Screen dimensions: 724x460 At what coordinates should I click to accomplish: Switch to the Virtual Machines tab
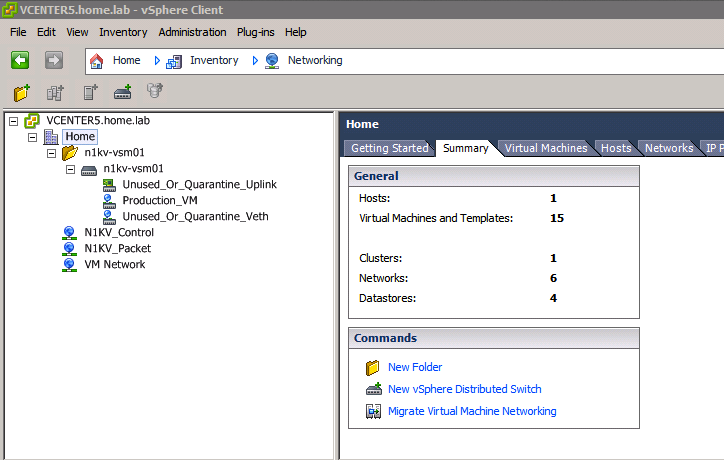pos(545,148)
